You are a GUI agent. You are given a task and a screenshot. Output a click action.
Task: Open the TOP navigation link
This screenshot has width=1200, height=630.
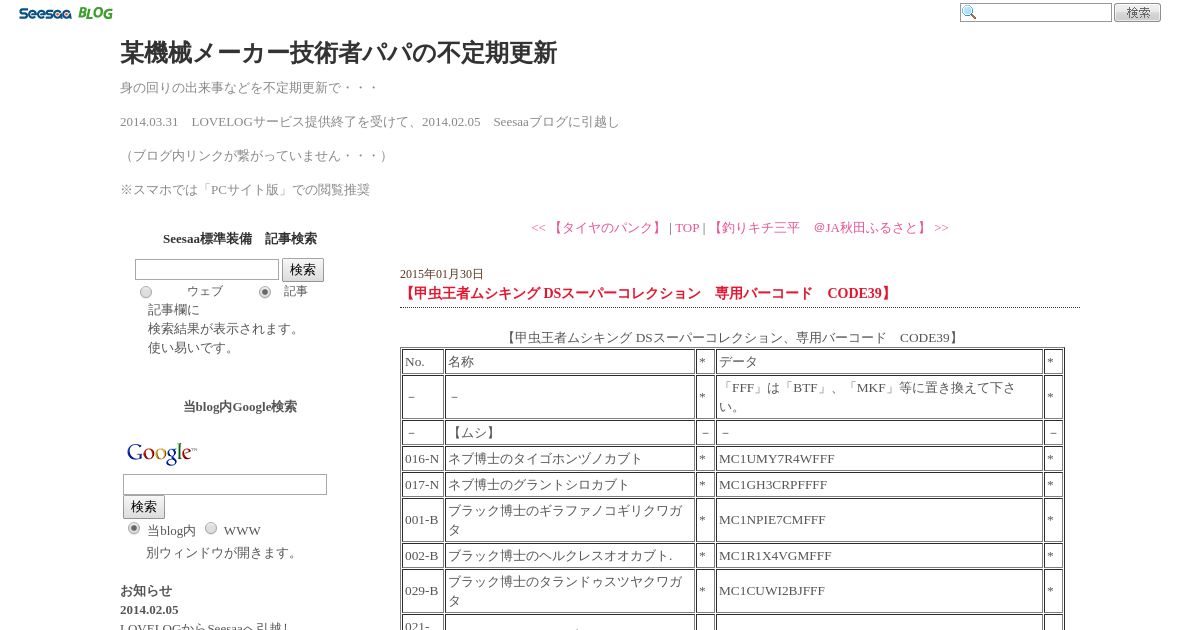687,228
